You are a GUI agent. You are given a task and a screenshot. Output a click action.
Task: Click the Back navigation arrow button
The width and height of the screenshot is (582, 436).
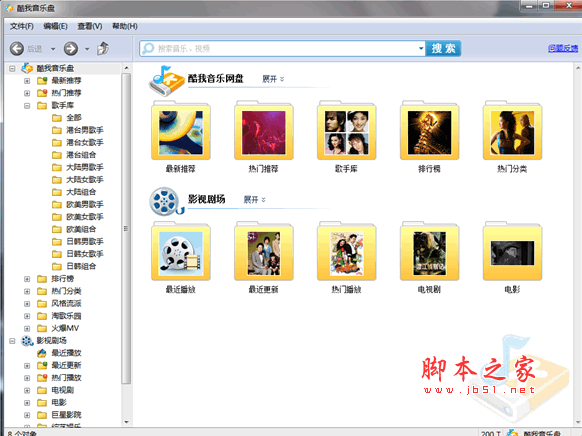point(17,49)
